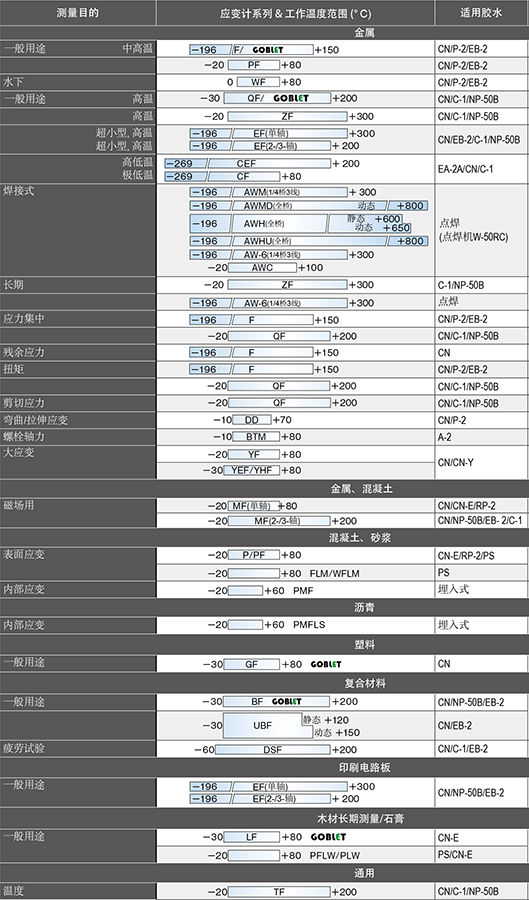Click the AWC range bar
The width and height of the screenshot is (529, 900).
262,267
